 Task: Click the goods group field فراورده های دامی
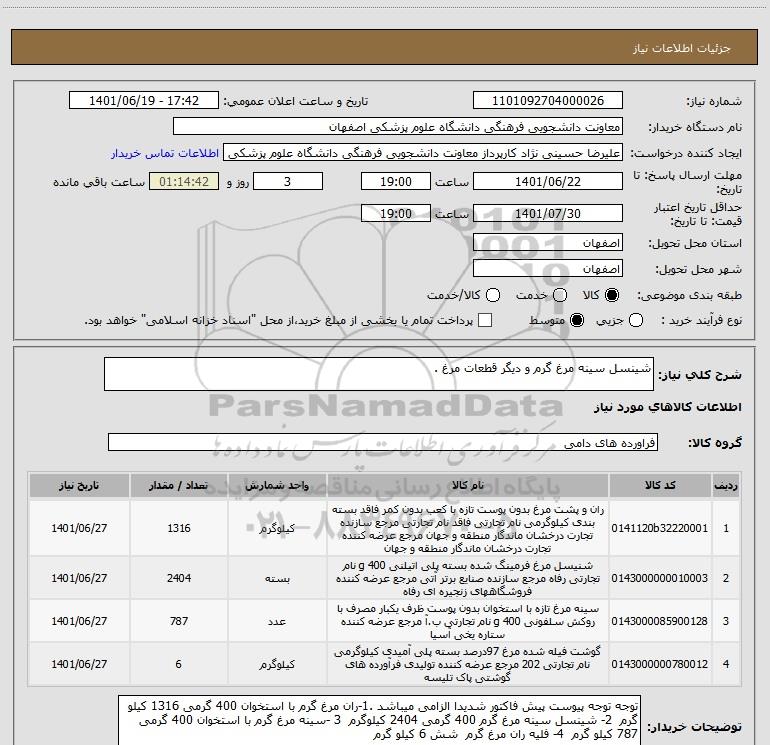[x=383, y=442]
